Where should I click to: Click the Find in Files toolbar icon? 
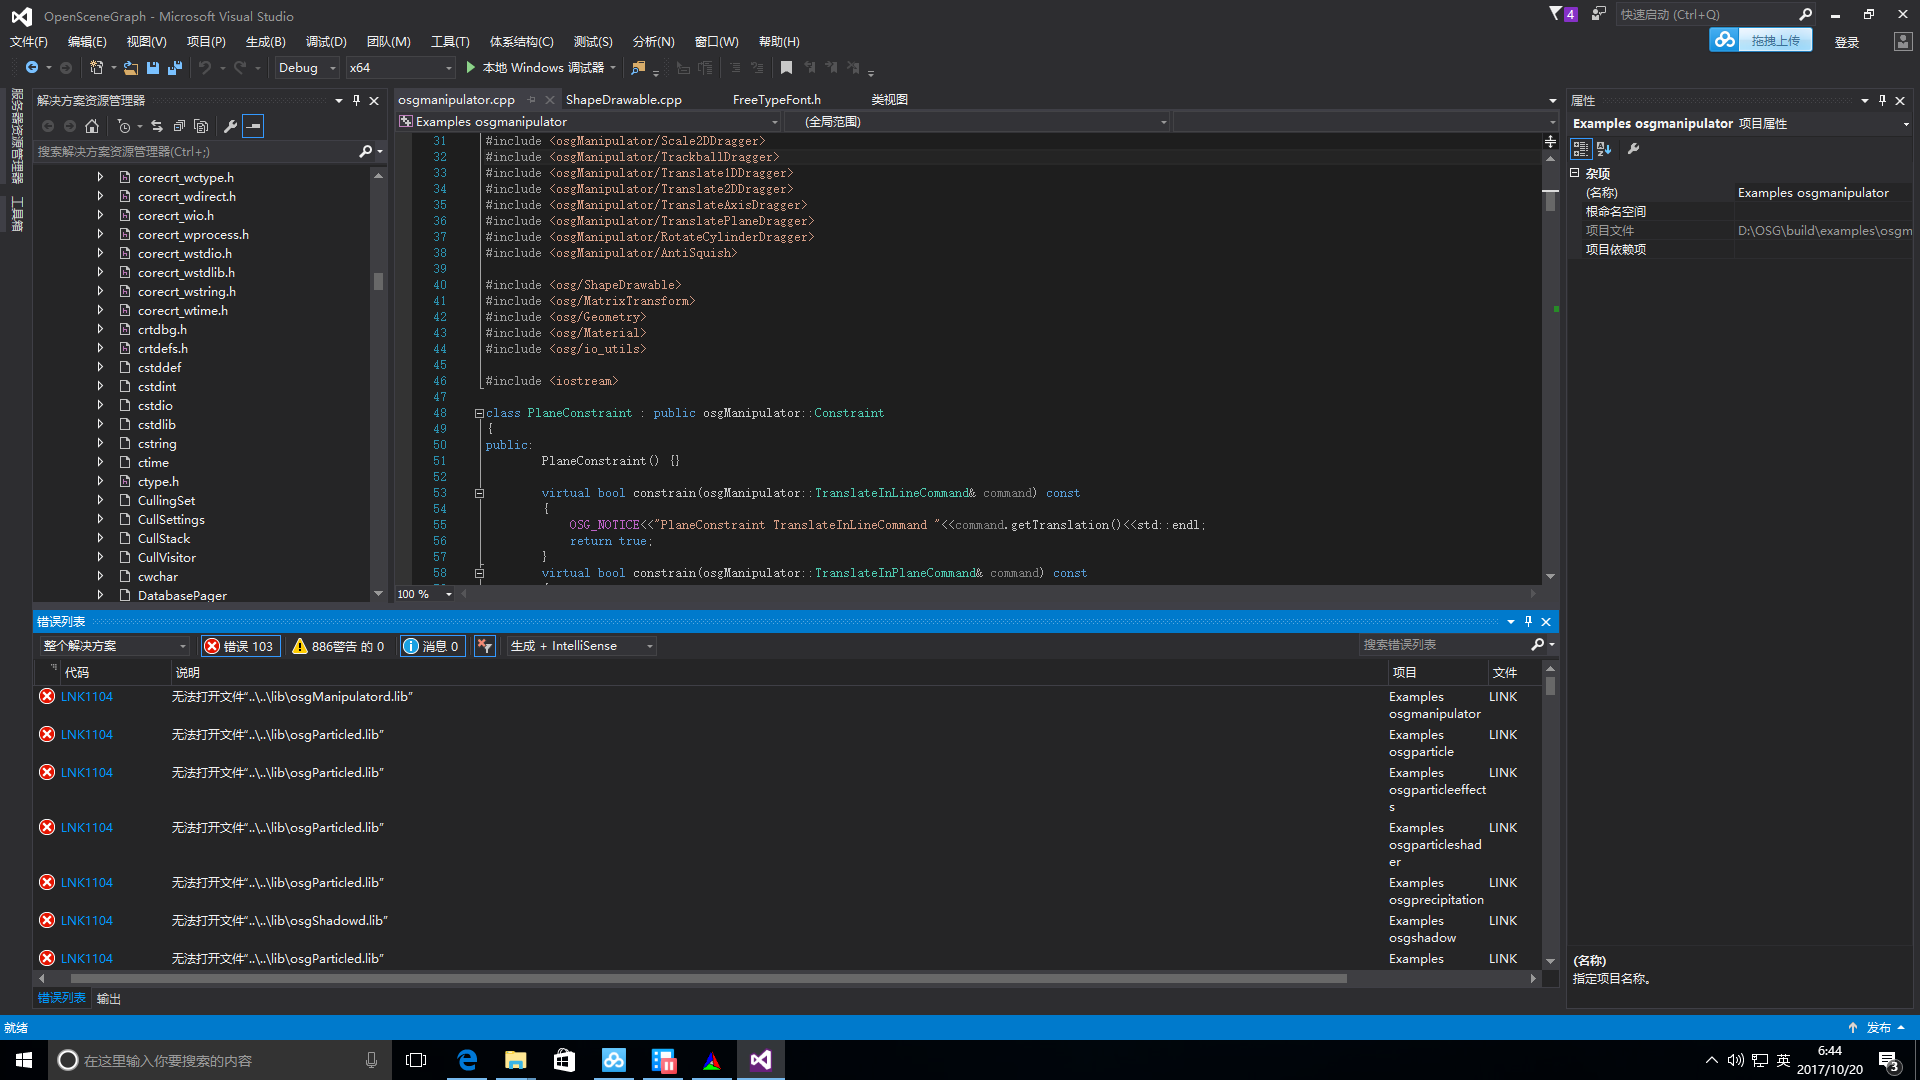click(x=639, y=67)
